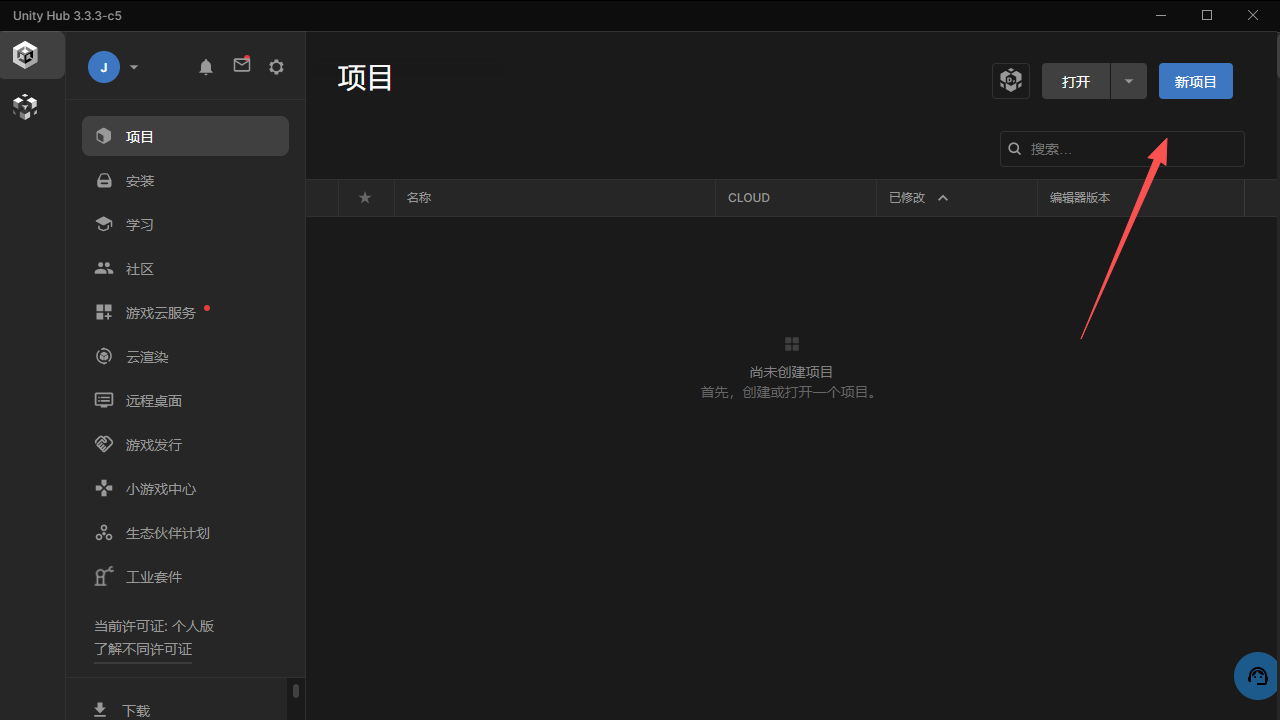The width and height of the screenshot is (1280, 720).
Task: Minimize the Unity Hub window
Action: click(x=1161, y=15)
